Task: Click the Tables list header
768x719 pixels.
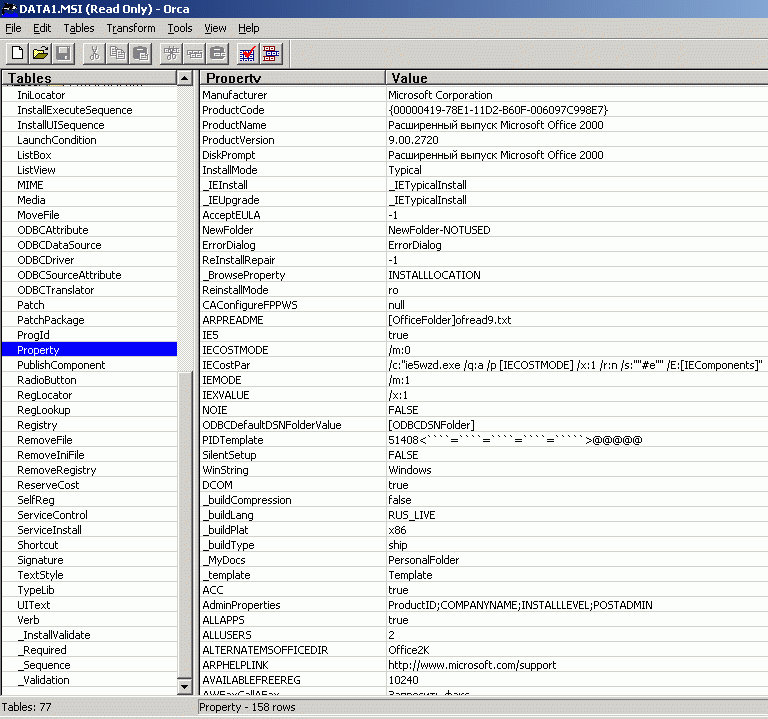Action: coord(89,78)
